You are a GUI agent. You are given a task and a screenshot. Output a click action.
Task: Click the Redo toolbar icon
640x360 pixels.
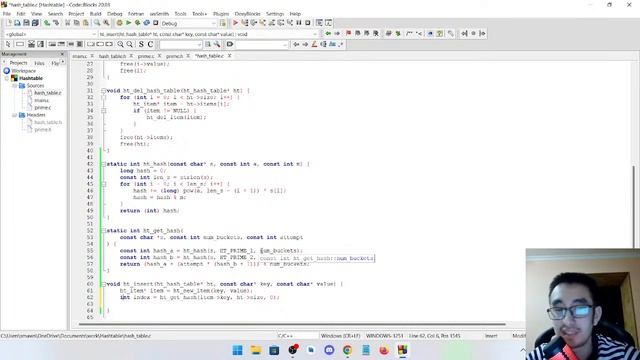[x=56, y=23]
